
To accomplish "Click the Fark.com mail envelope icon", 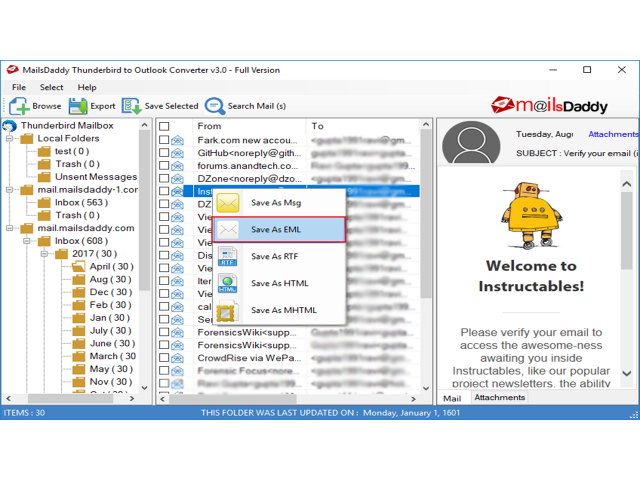I will point(177,140).
